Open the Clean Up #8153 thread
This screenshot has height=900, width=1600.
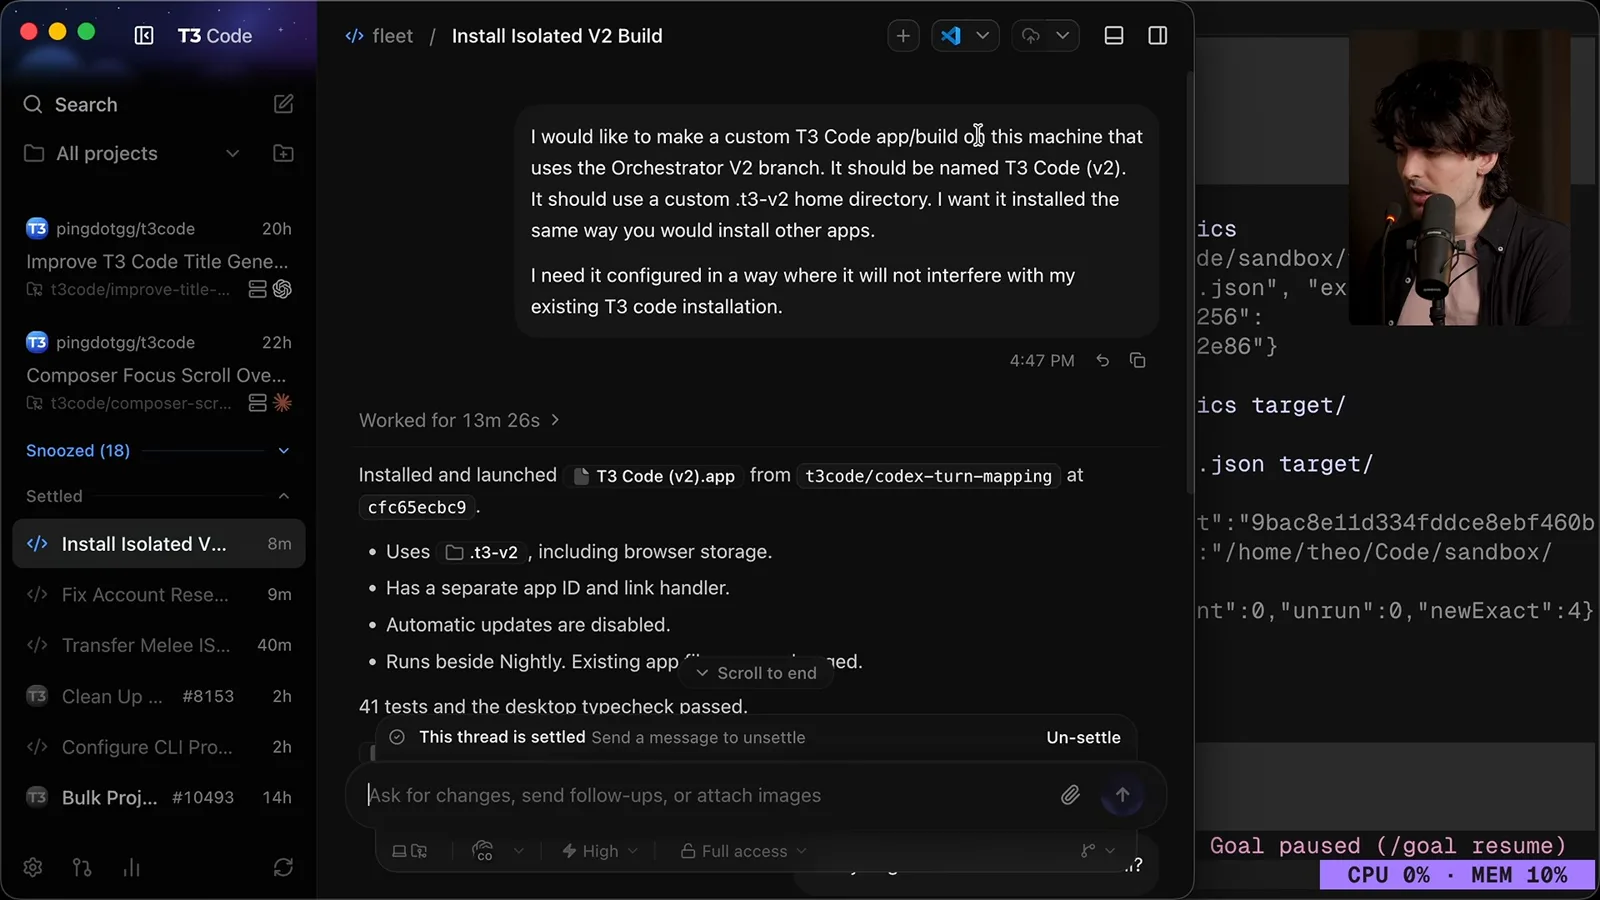(x=158, y=697)
